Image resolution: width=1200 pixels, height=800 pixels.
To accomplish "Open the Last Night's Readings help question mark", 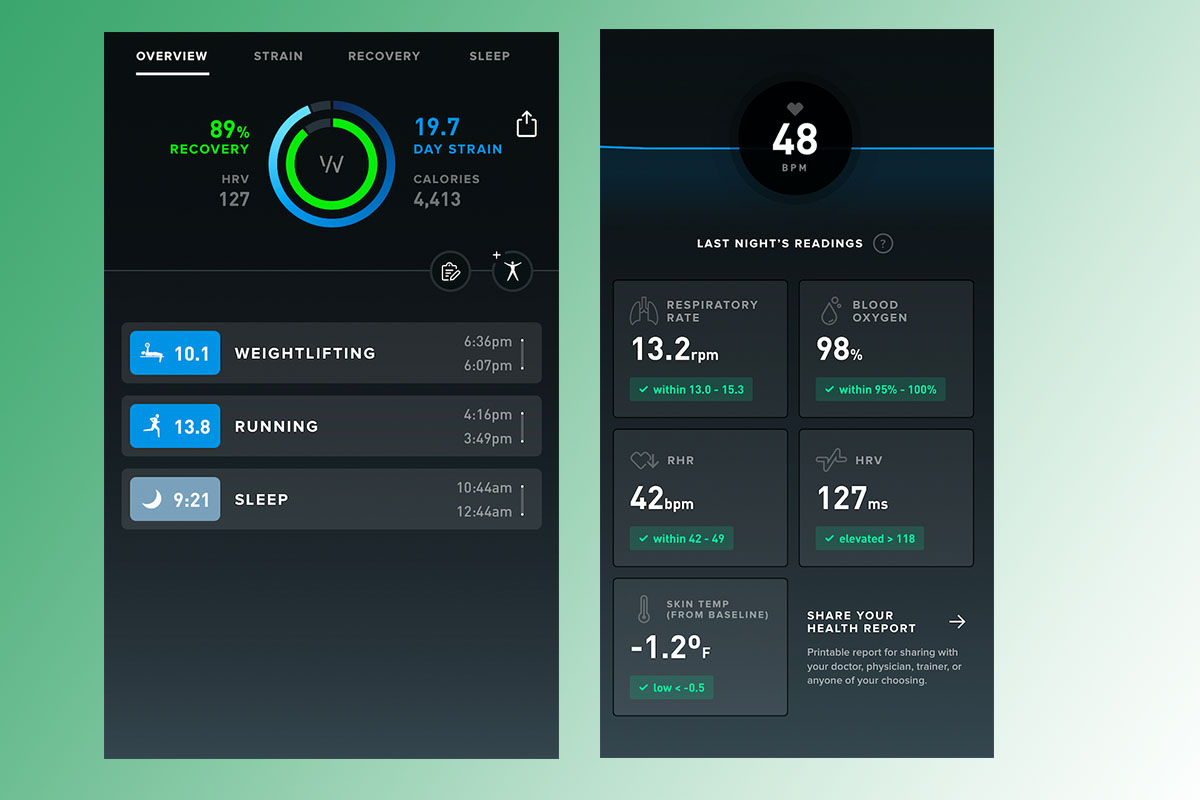I will pyautogui.click(x=882, y=243).
